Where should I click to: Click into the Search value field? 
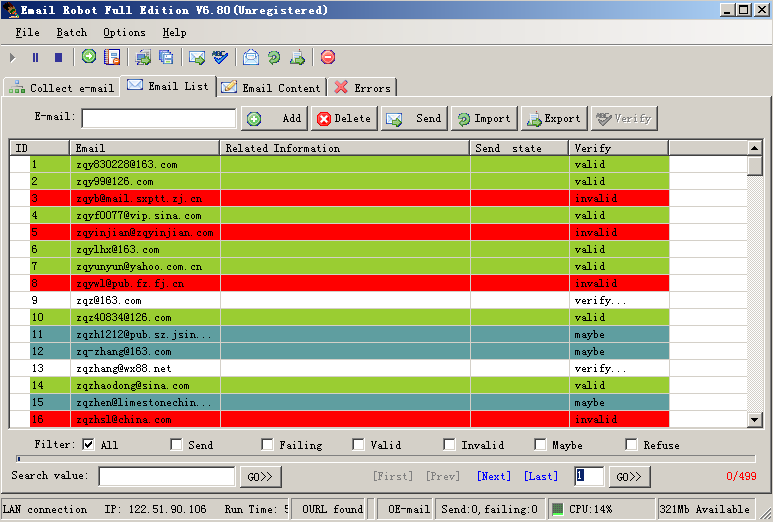tap(167, 476)
